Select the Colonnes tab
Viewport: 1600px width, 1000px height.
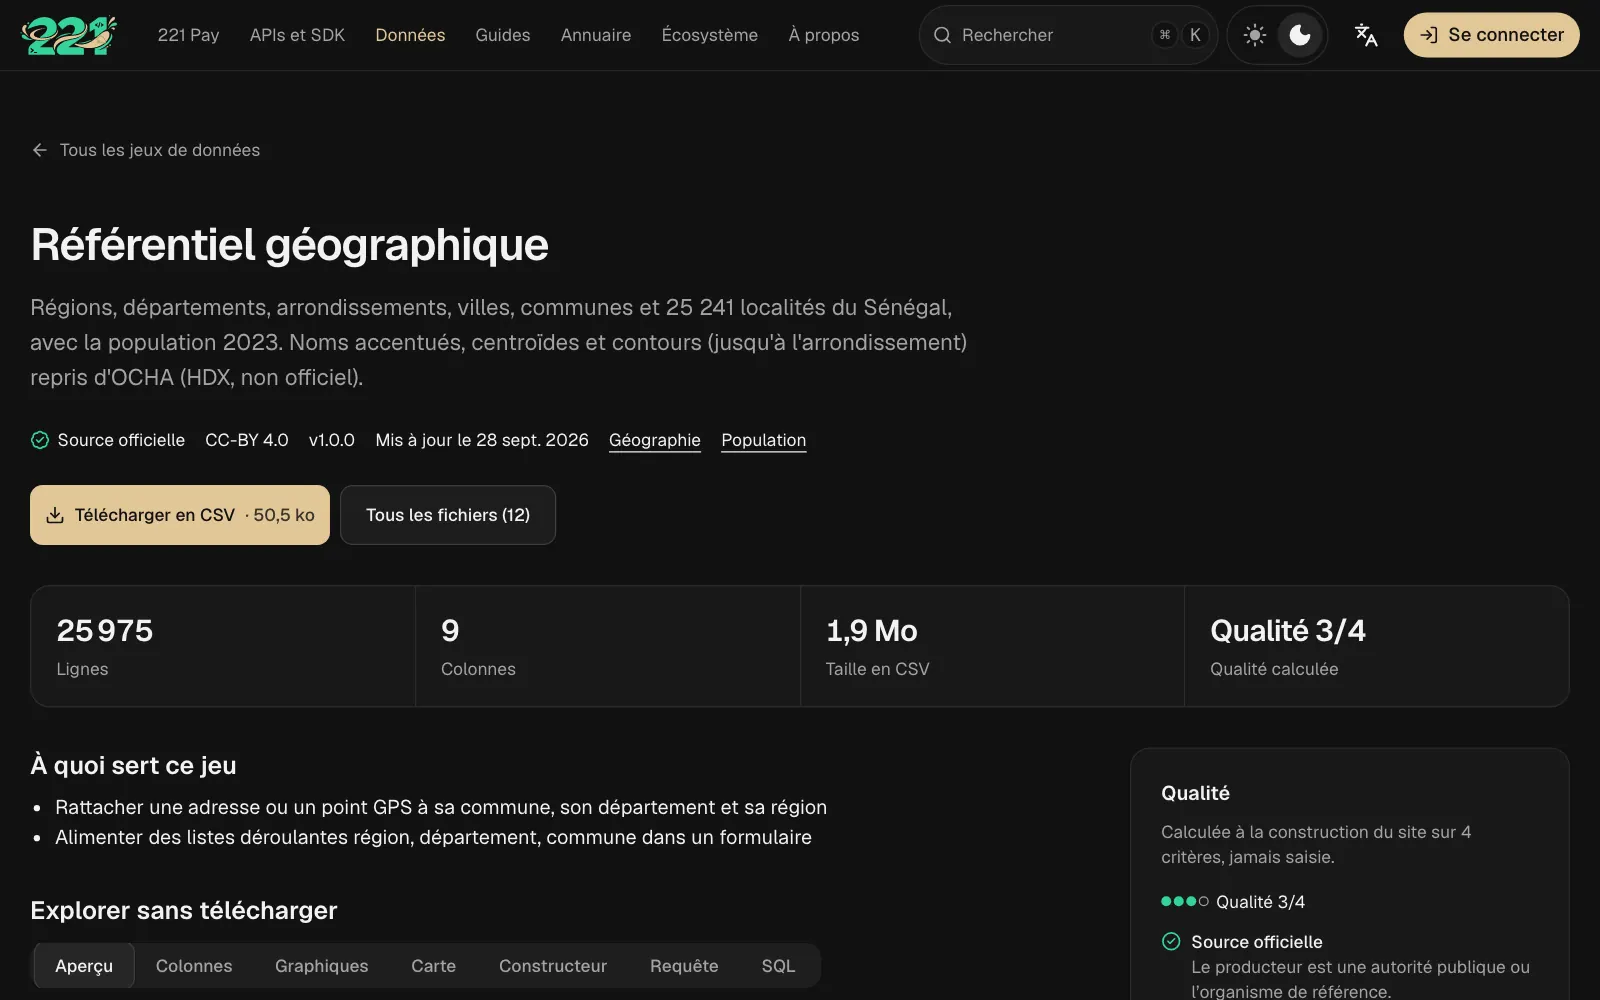(x=194, y=966)
